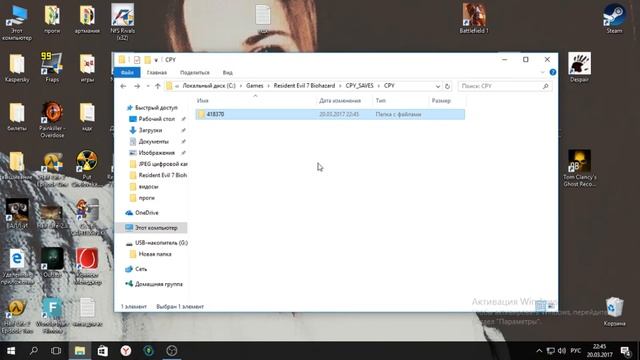640x360 pixels.
Task: Open Сеть in navigation pane
Action: coord(140,269)
